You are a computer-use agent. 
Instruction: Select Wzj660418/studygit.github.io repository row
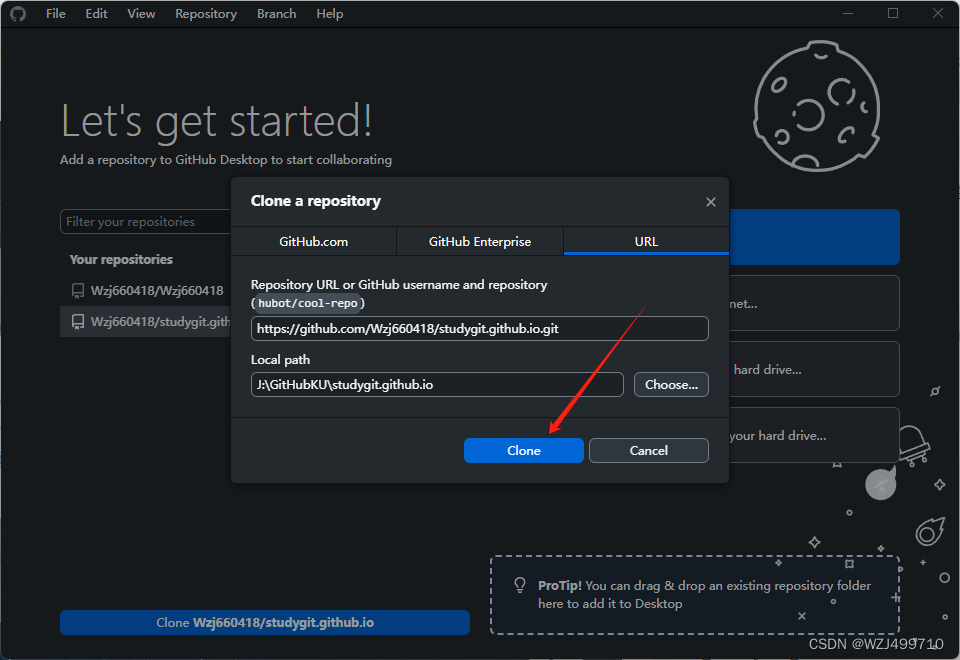(x=146, y=321)
